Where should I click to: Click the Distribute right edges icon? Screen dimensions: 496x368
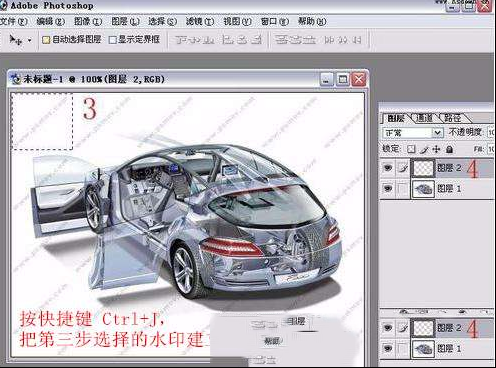point(356,40)
